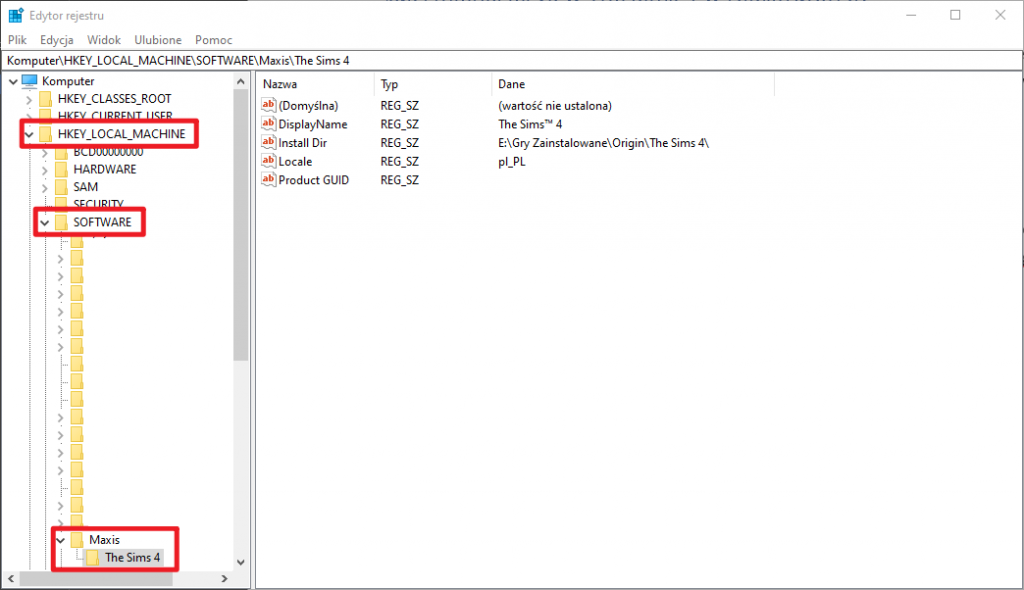This screenshot has width=1024, height=590.
Task: Open the Edycja menu
Action: [x=57, y=40]
